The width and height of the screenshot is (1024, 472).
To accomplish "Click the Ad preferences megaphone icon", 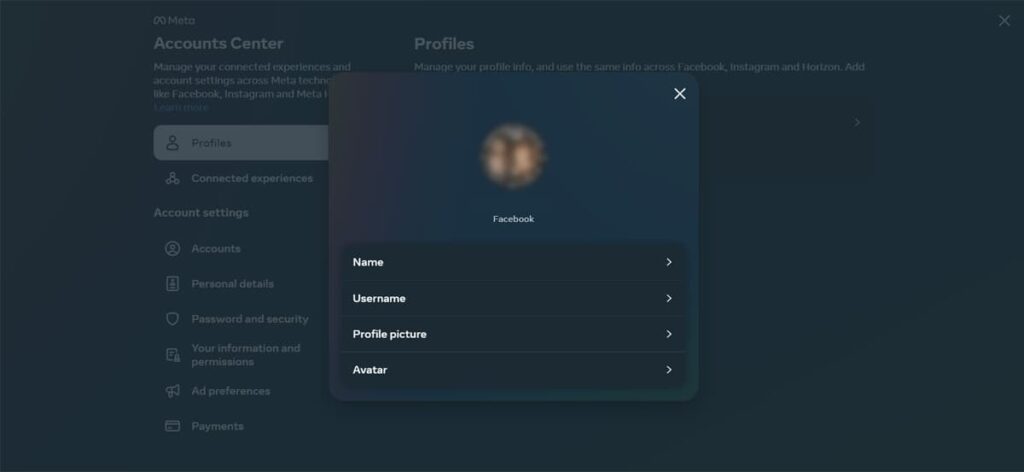I will (172, 391).
